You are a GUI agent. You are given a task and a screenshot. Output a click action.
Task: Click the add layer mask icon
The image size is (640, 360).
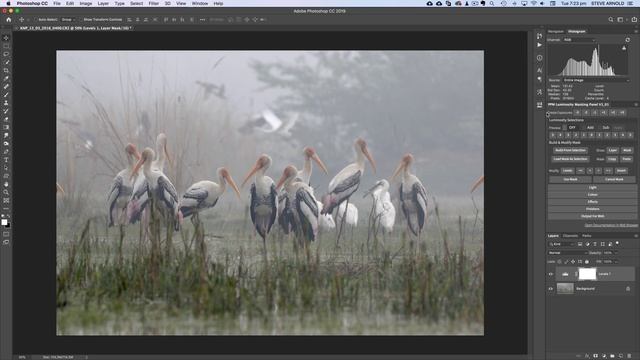(x=596, y=356)
